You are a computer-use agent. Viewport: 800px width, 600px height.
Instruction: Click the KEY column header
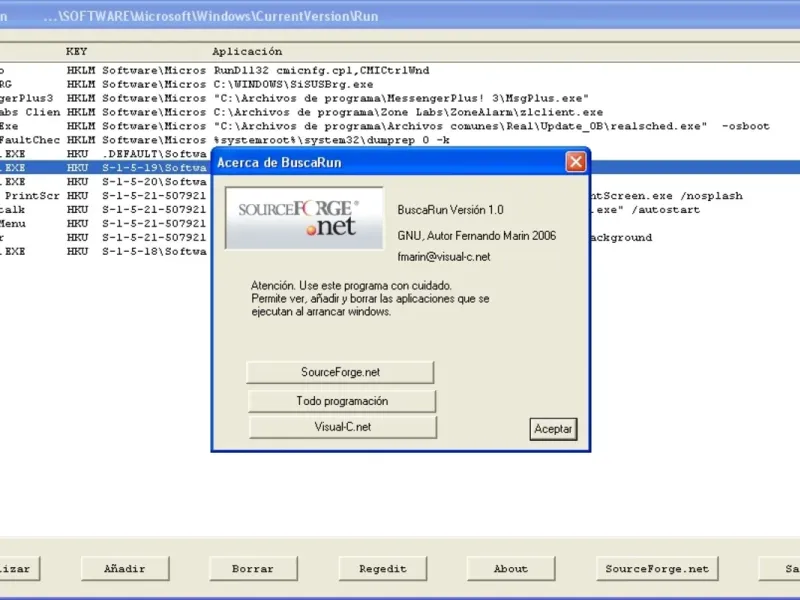77,52
